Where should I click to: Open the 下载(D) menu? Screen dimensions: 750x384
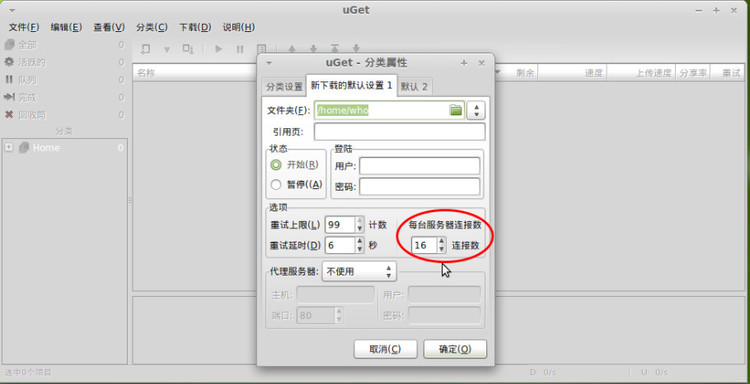coord(195,27)
